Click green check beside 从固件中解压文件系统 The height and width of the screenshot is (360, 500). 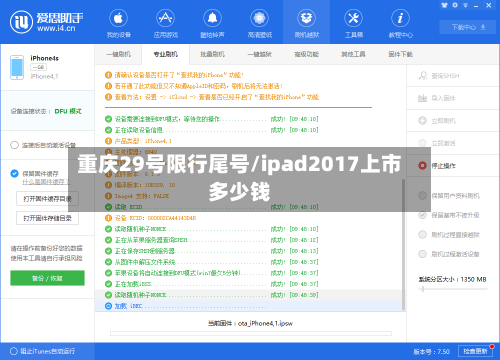pos(108,262)
